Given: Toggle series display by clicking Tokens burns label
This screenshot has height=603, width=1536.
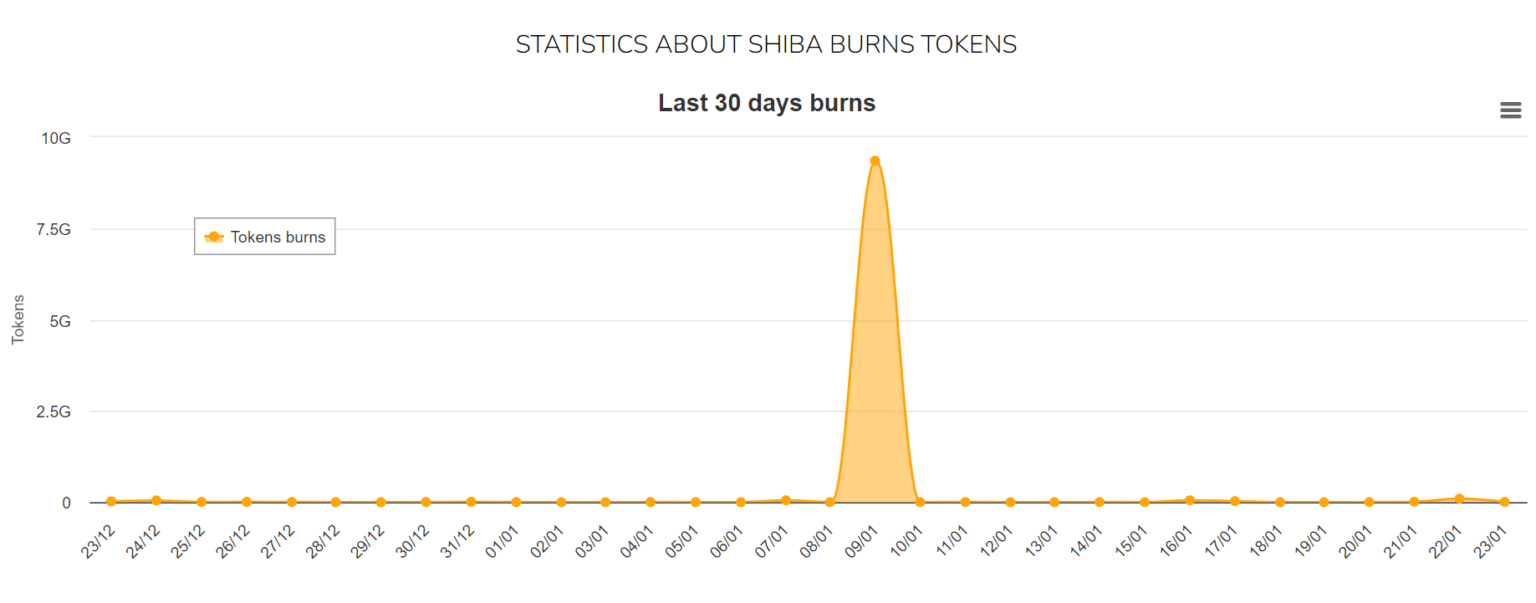Looking at the screenshot, I should click(276, 236).
